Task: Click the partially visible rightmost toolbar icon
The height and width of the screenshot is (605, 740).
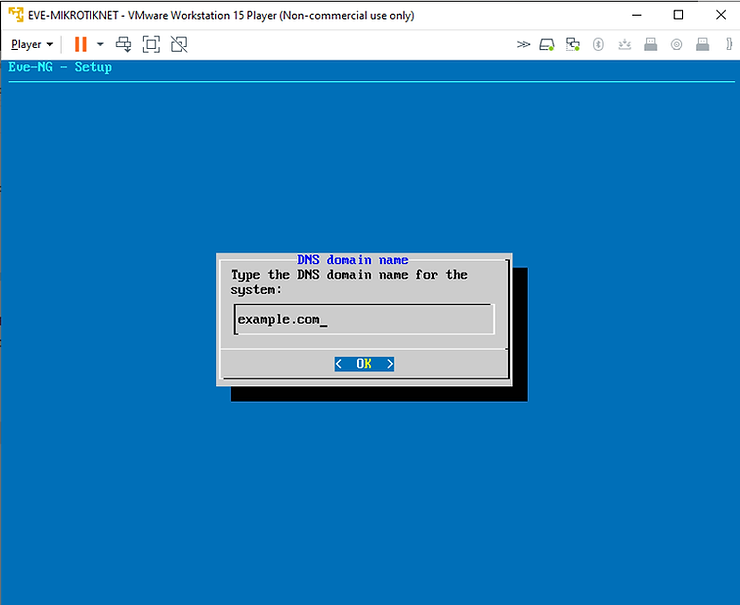Action: [x=729, y=44]
